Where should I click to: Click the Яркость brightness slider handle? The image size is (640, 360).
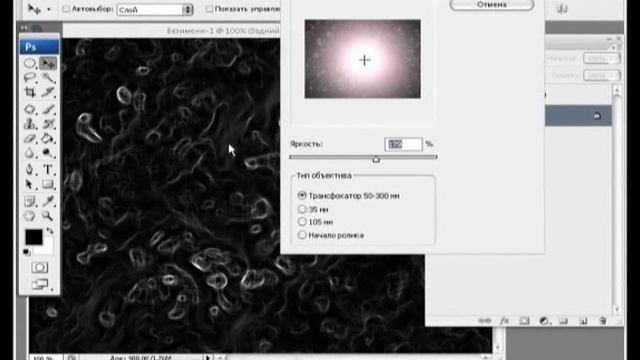pyautogui.click(x=376, y=160)
